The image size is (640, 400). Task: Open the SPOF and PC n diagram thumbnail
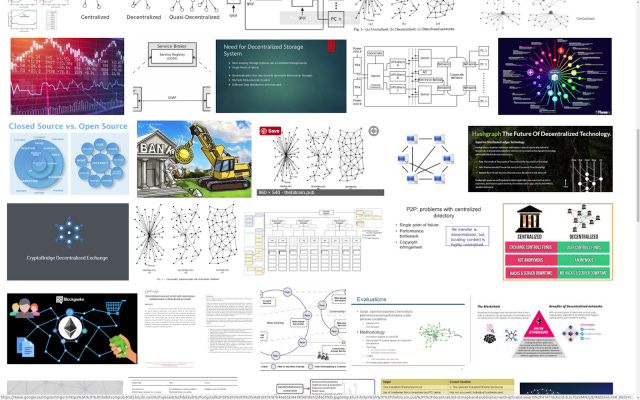coord(293,15)
